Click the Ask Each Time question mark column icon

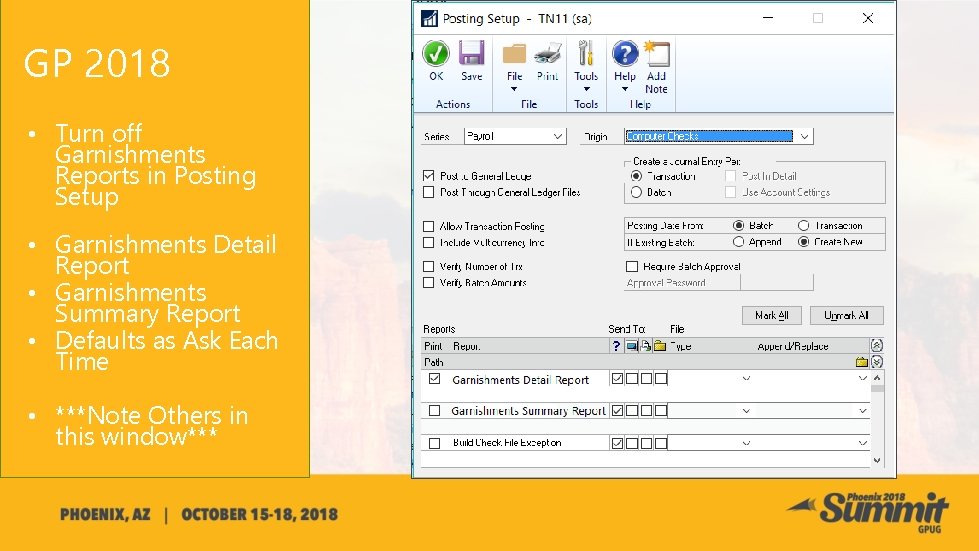pos(616,346)
